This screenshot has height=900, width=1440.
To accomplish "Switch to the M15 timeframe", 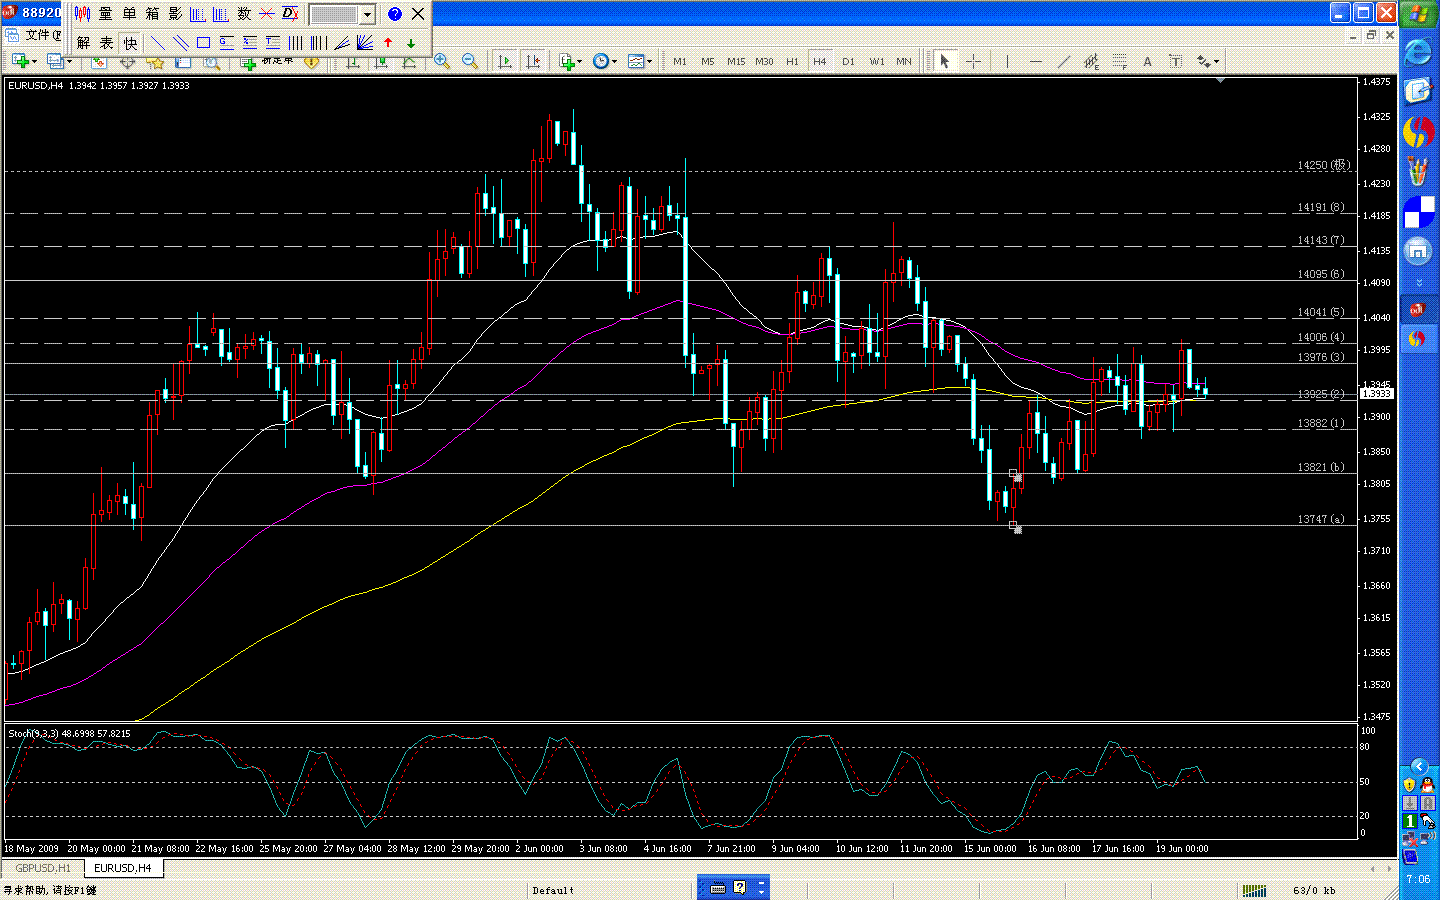I will (736, 62).
